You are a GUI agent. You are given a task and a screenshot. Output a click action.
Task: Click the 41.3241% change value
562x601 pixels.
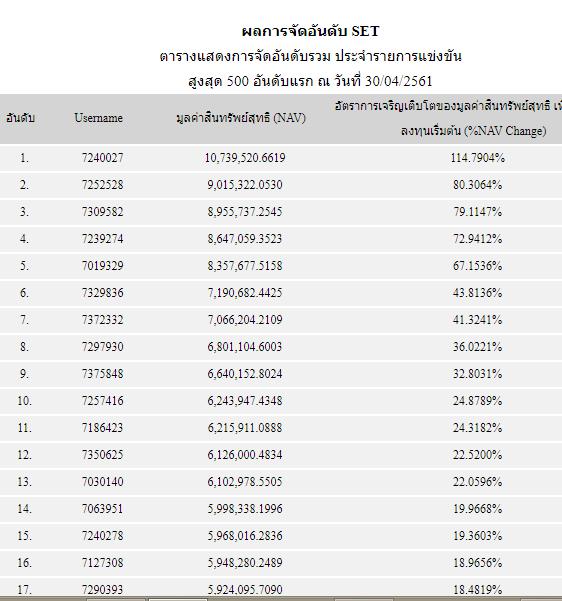477,320
